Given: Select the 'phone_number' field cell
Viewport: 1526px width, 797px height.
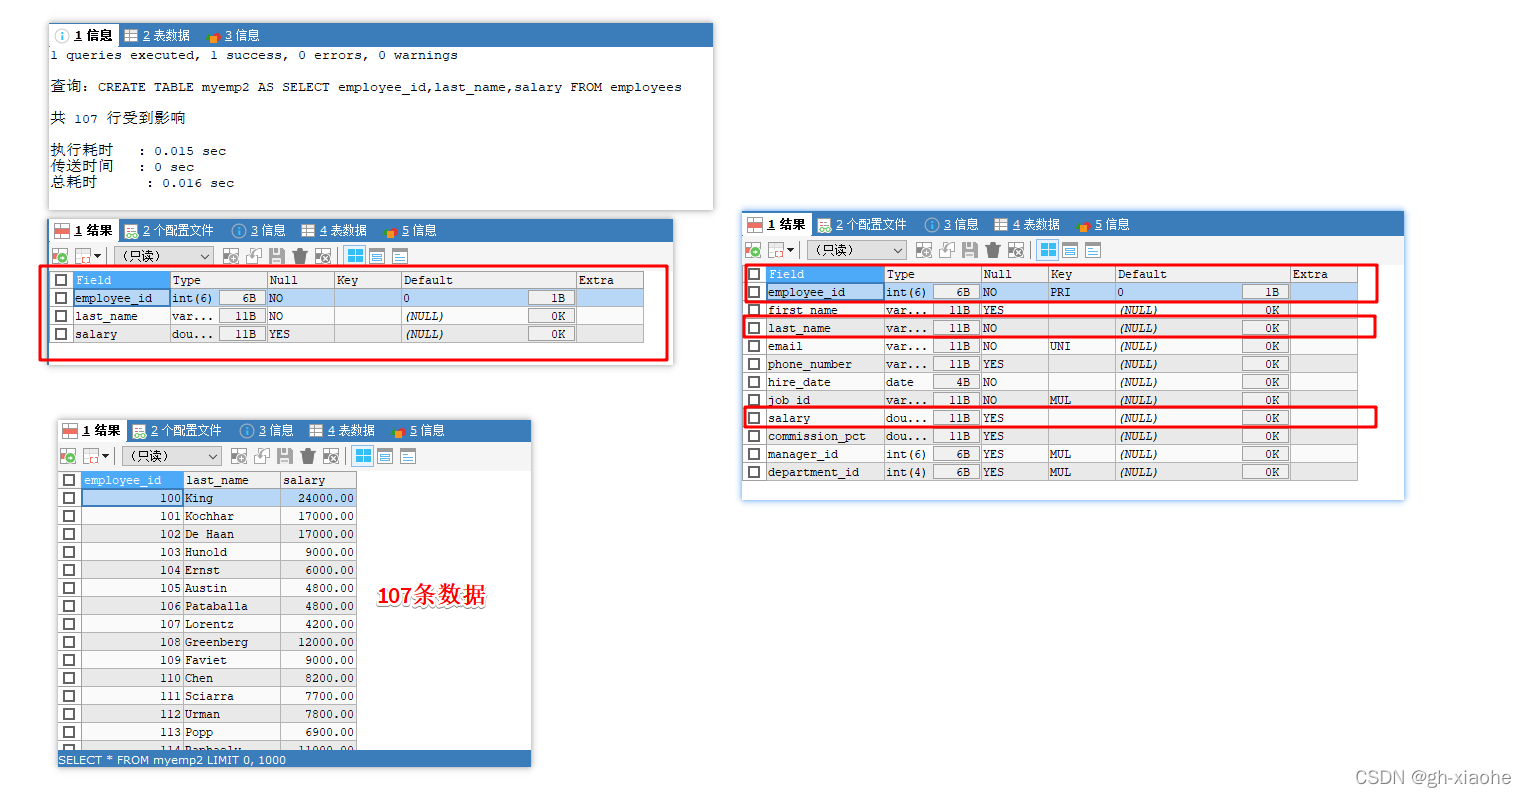Looking at the screenshot, I should [x=825, y=364].
